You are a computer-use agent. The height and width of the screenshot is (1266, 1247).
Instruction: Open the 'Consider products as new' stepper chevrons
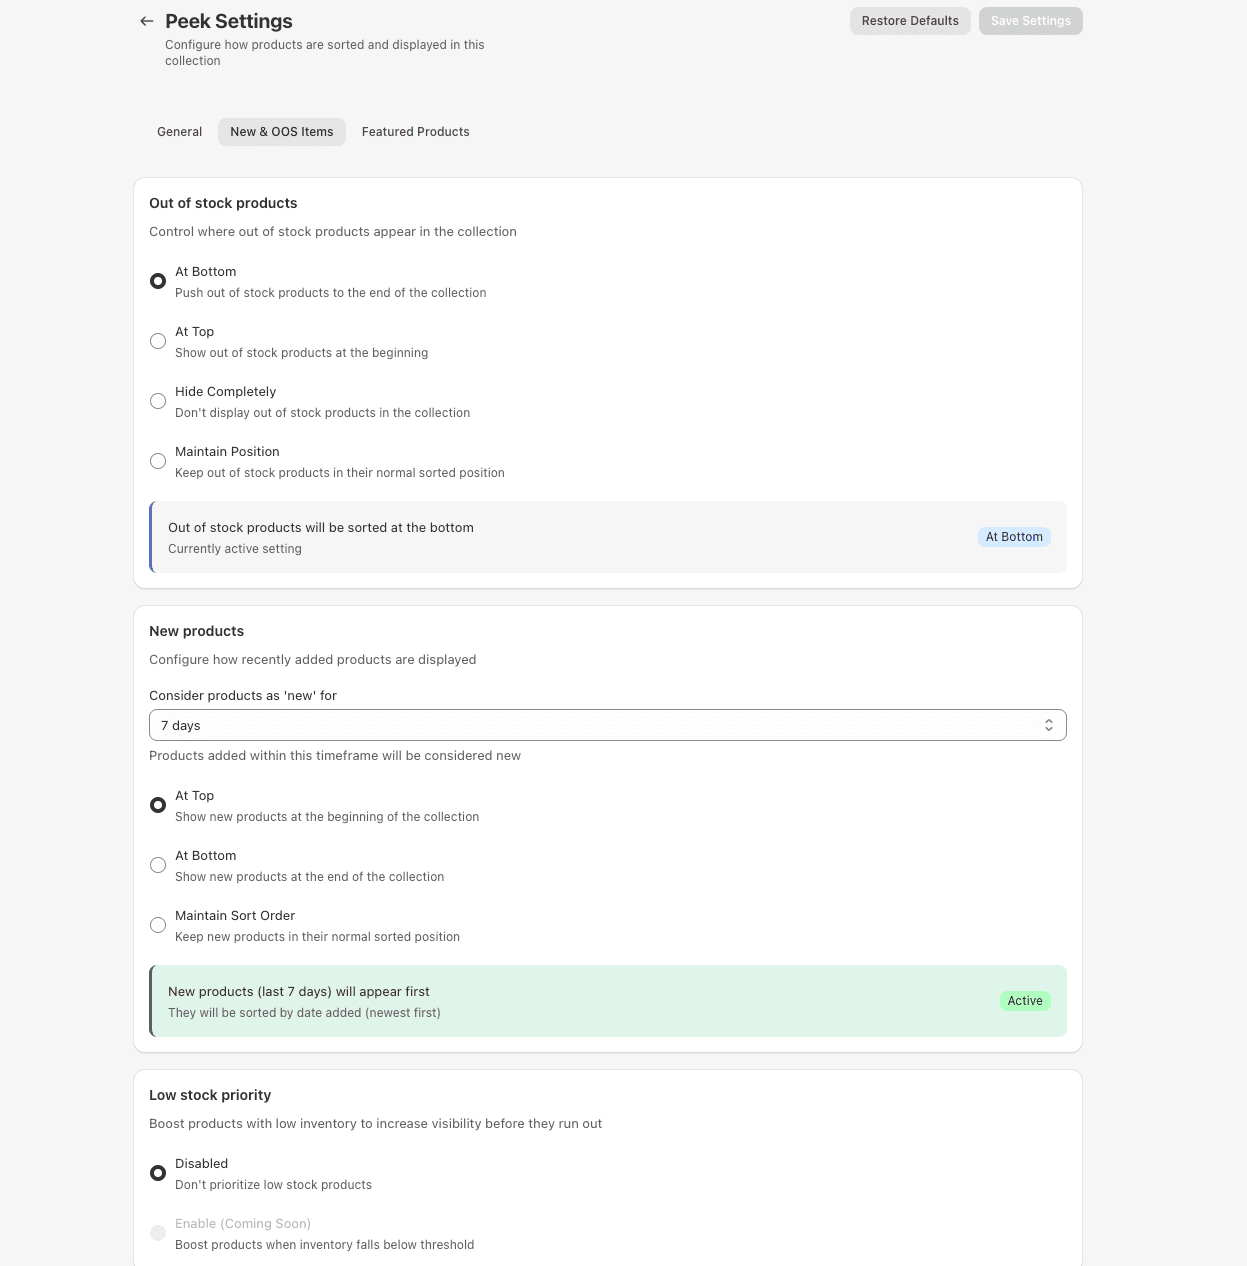tap(1048, 725)
